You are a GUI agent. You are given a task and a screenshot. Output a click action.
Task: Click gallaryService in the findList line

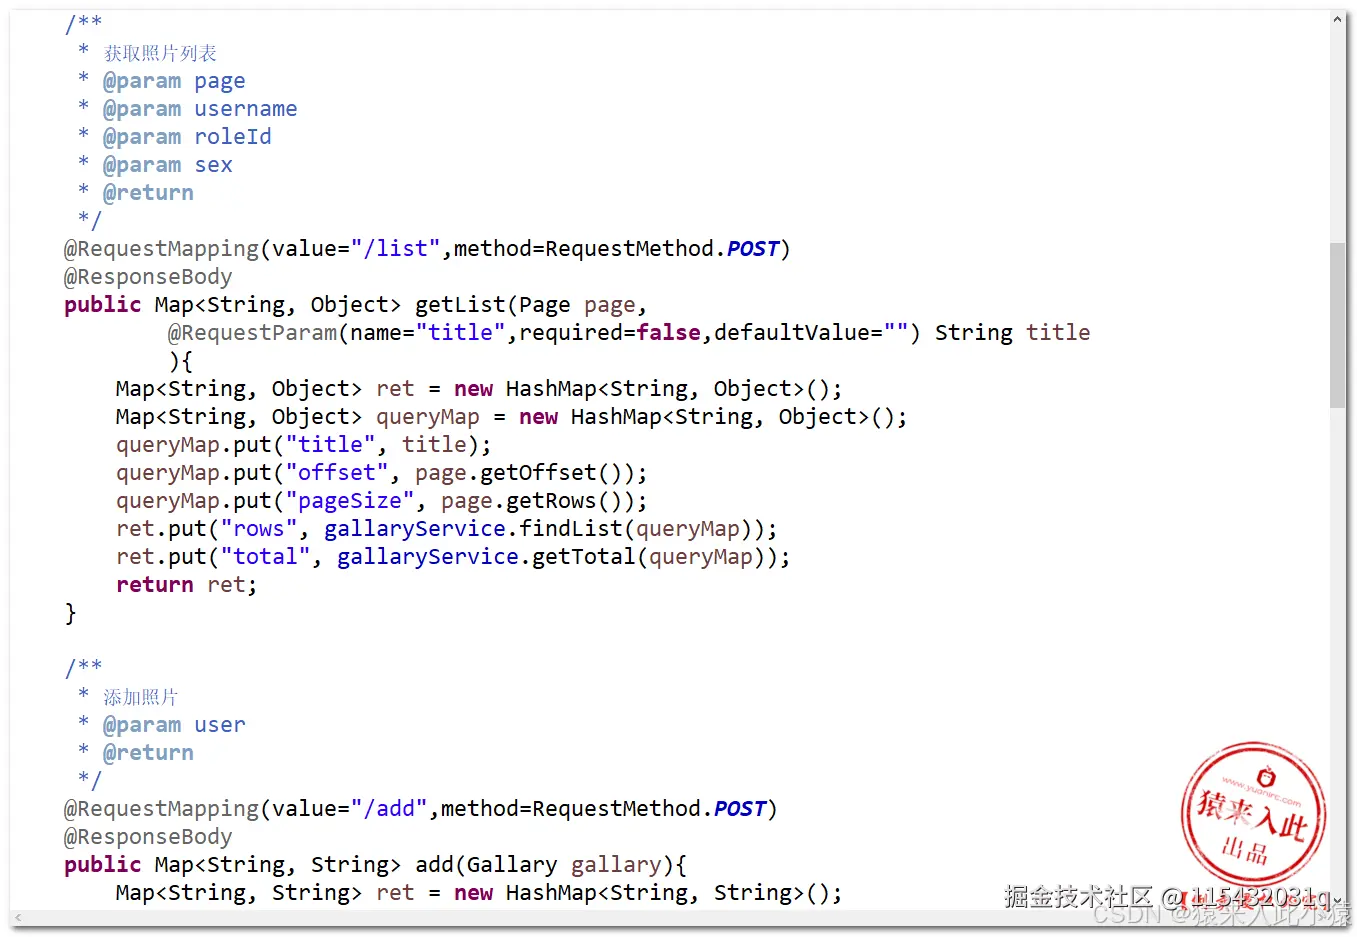[415, 528]
